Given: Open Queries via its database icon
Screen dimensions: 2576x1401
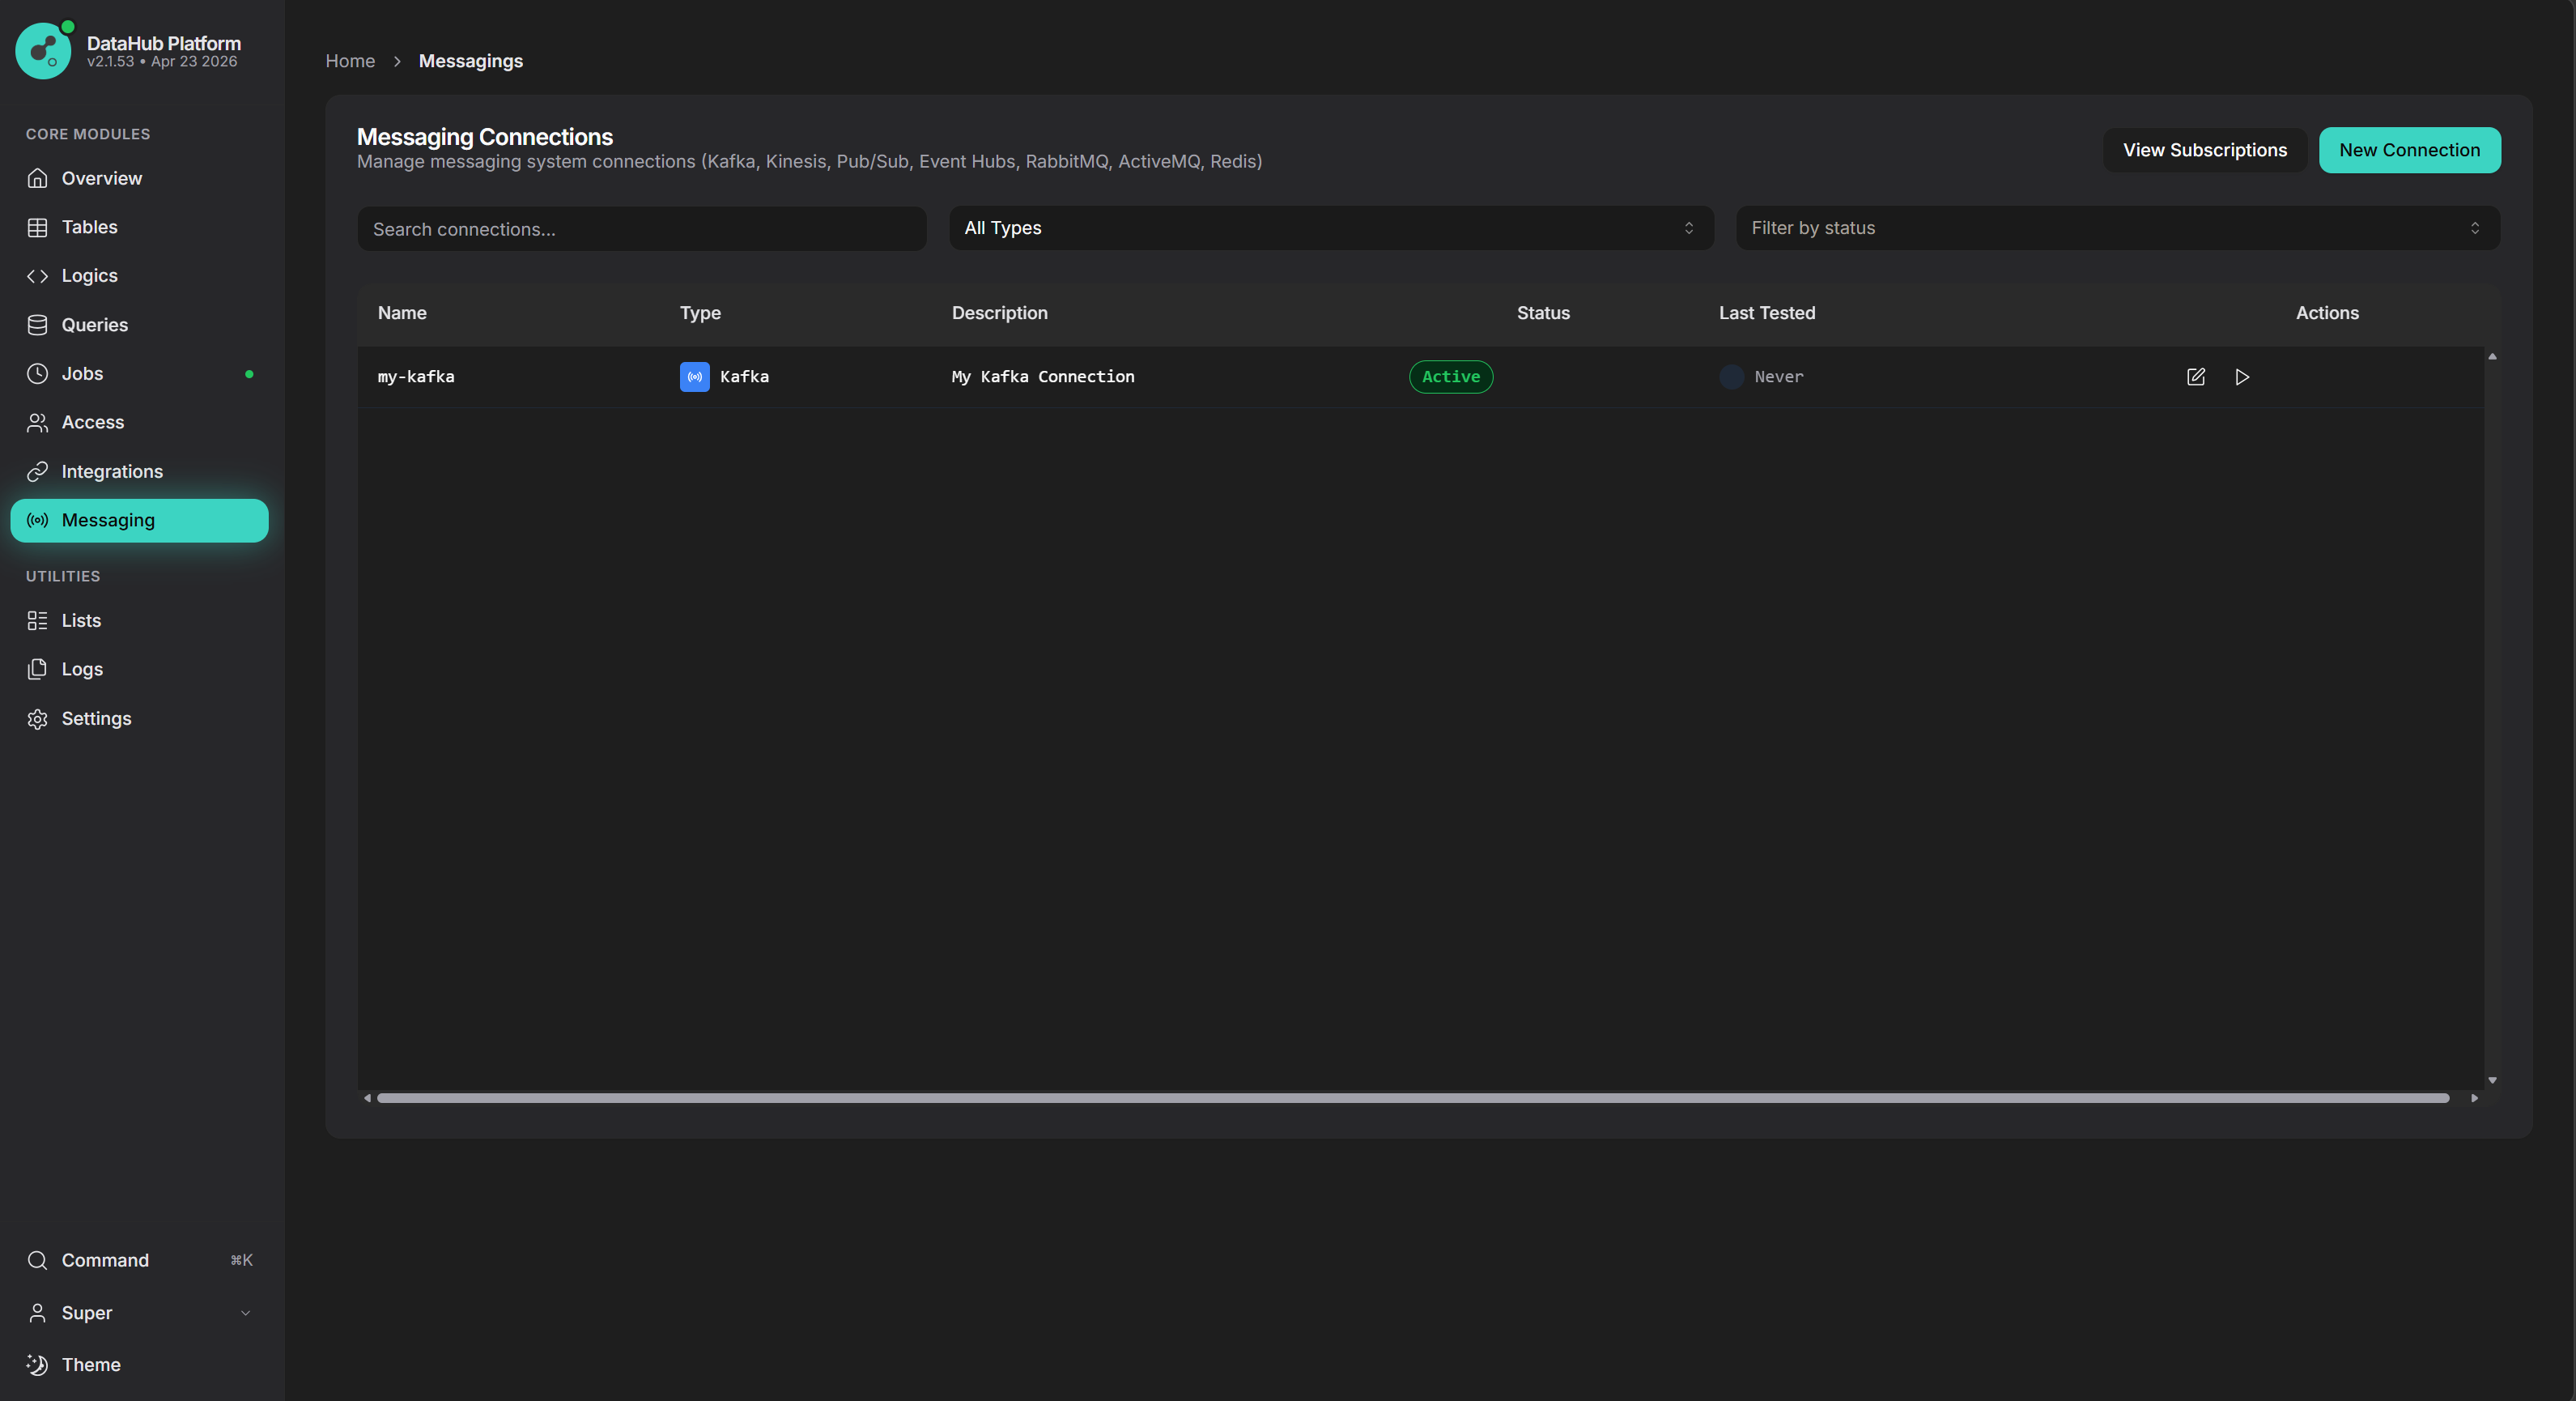Looking at the screenshot, I should pyautogui.click(x=37, y=325).
